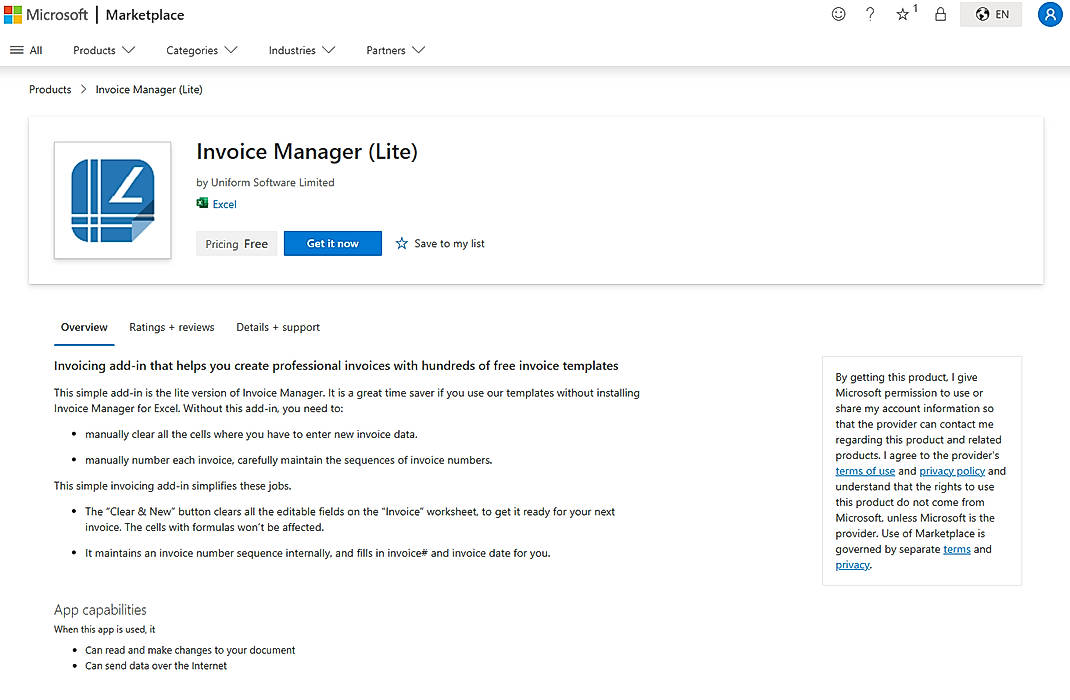This screenshot has width=1070, height=700.
Task: Click the Invoice Manager app logo thumbnail
Action: [x=113, y=200]
